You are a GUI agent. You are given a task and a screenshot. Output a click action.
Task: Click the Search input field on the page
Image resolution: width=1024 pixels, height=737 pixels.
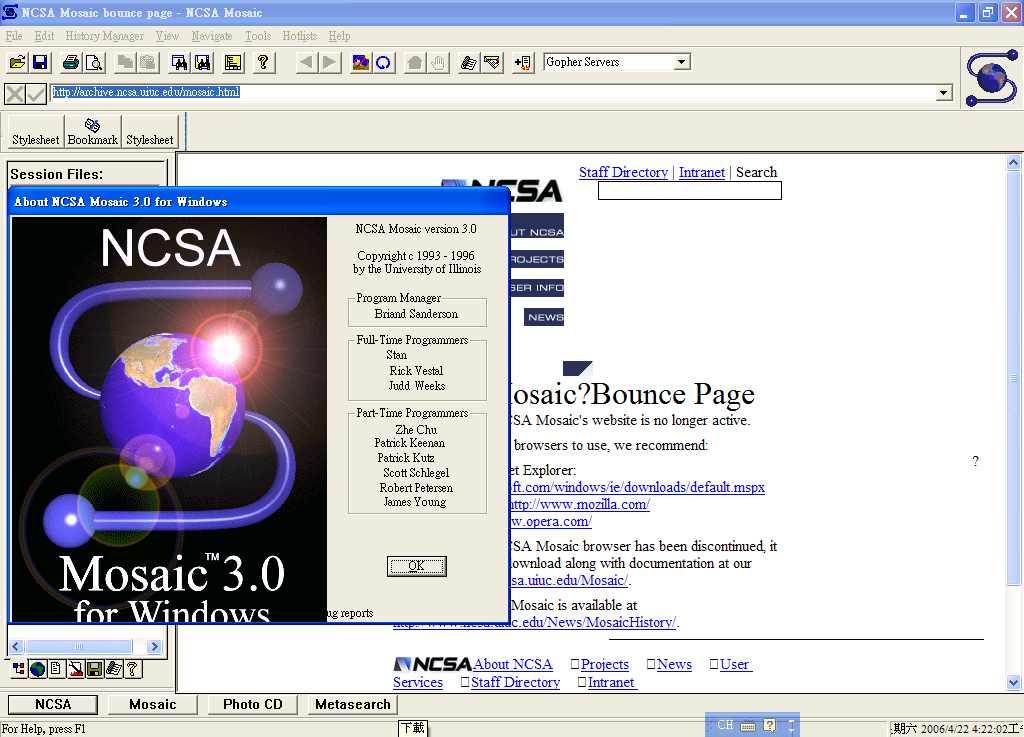[x=689, y=191]
